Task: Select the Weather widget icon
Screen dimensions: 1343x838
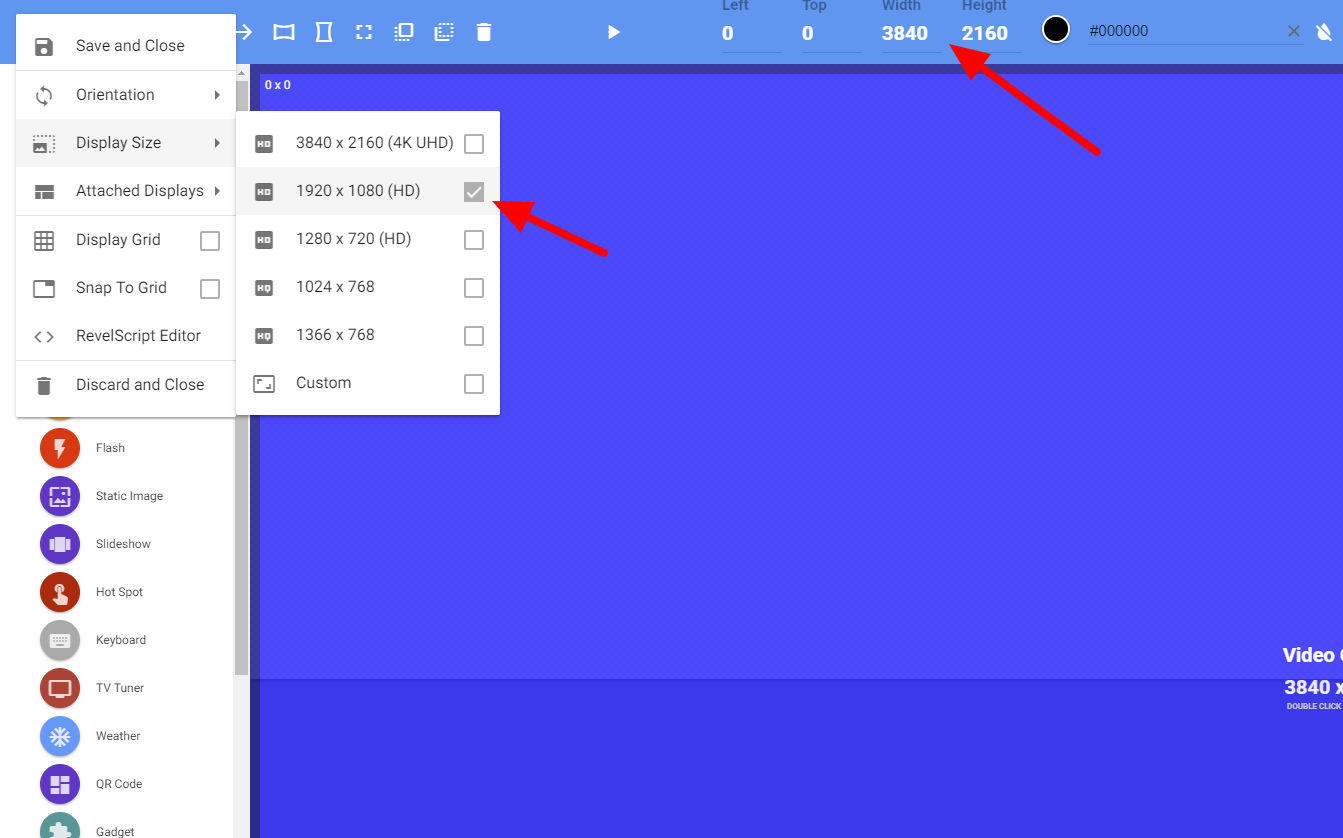Action: (x=59, y=735)
